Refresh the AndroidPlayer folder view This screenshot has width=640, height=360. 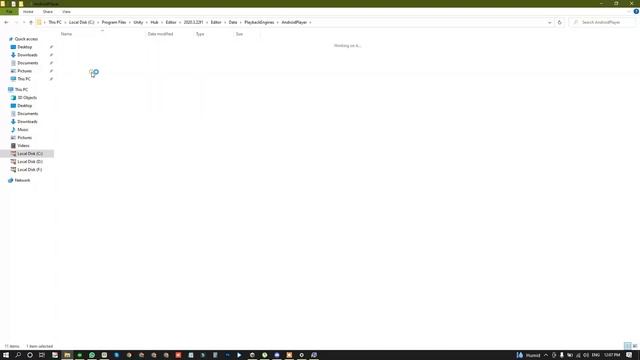pos(560,22)
